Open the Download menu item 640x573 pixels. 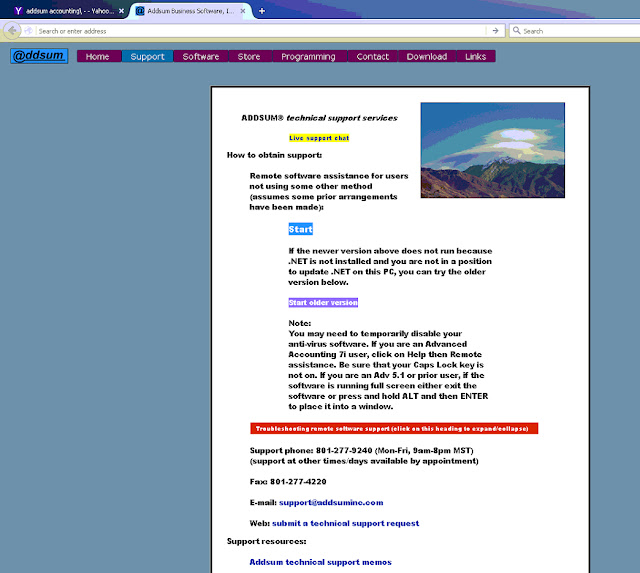427,56
